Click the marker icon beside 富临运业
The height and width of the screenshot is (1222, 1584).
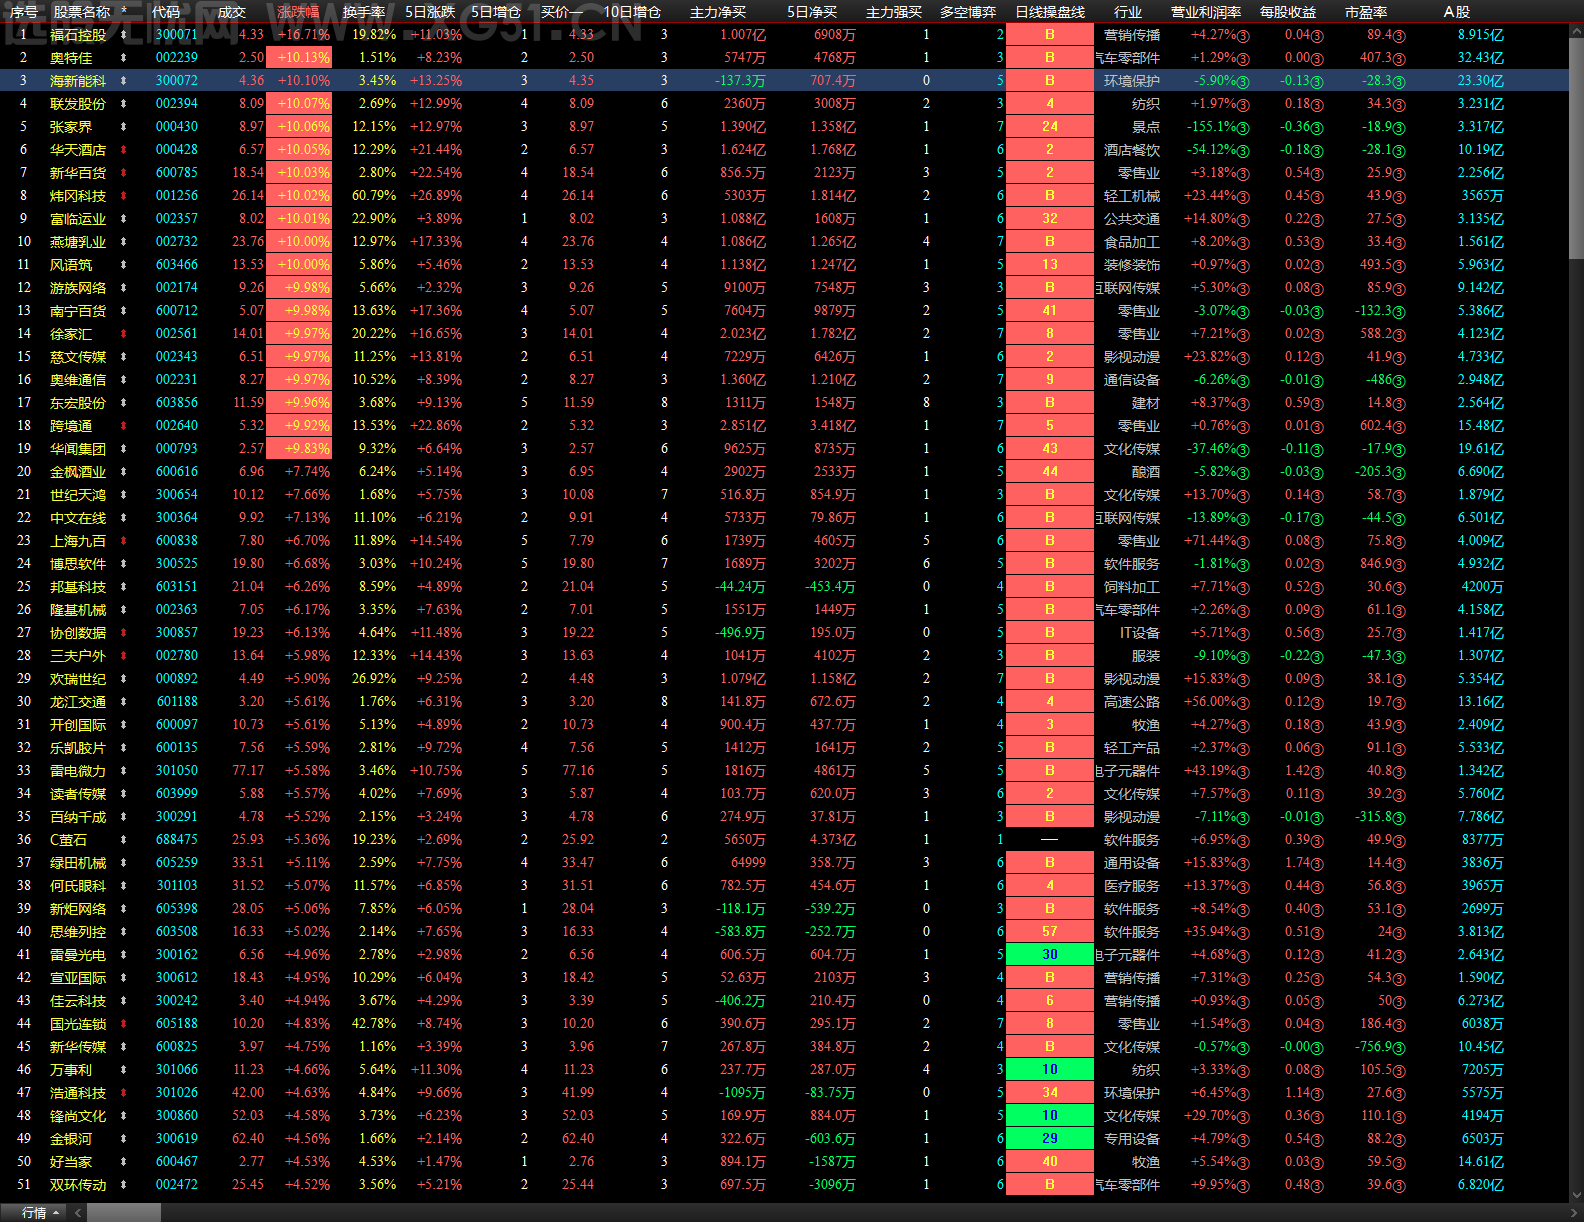coord(124,219)
